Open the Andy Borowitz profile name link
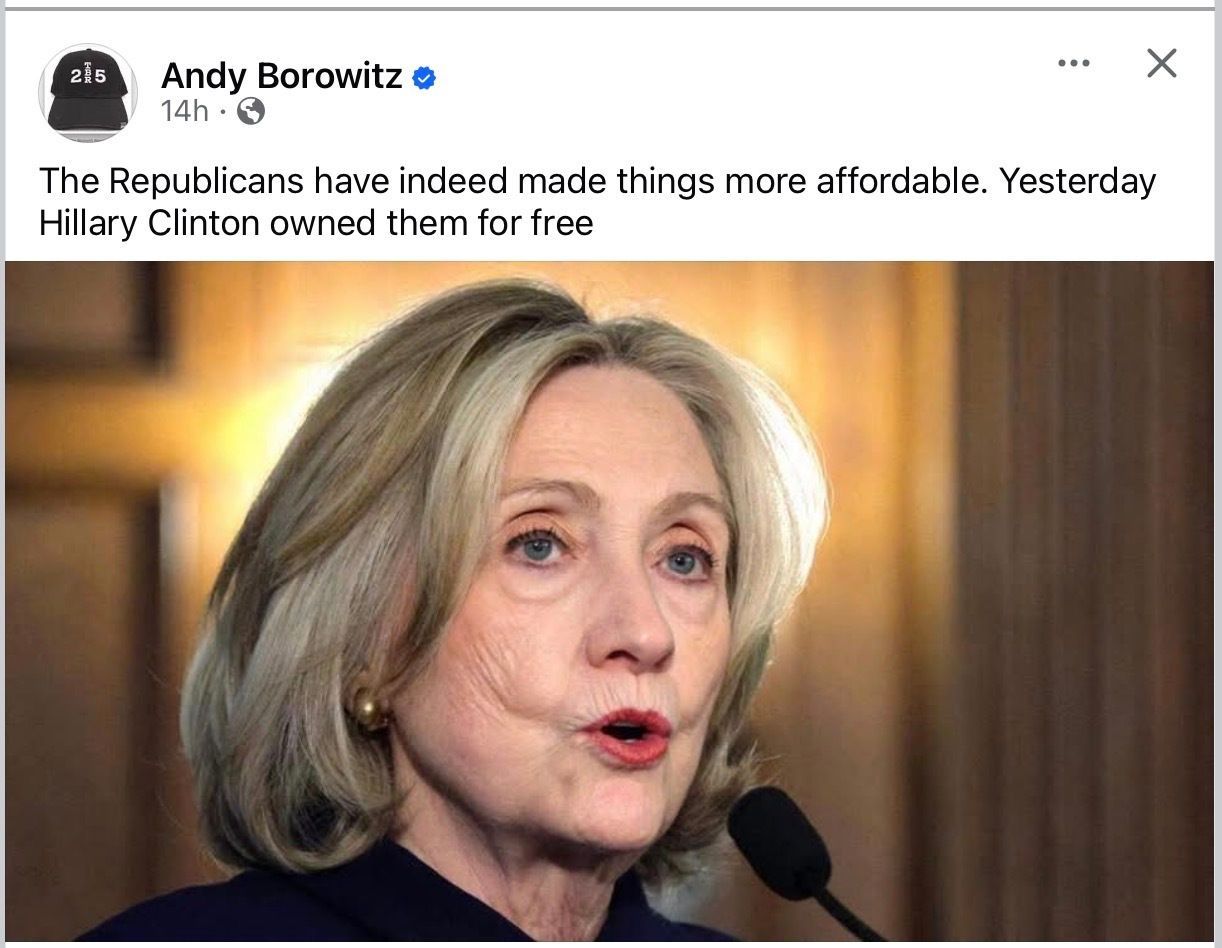Screen dimensions: 1222x948 281,76
